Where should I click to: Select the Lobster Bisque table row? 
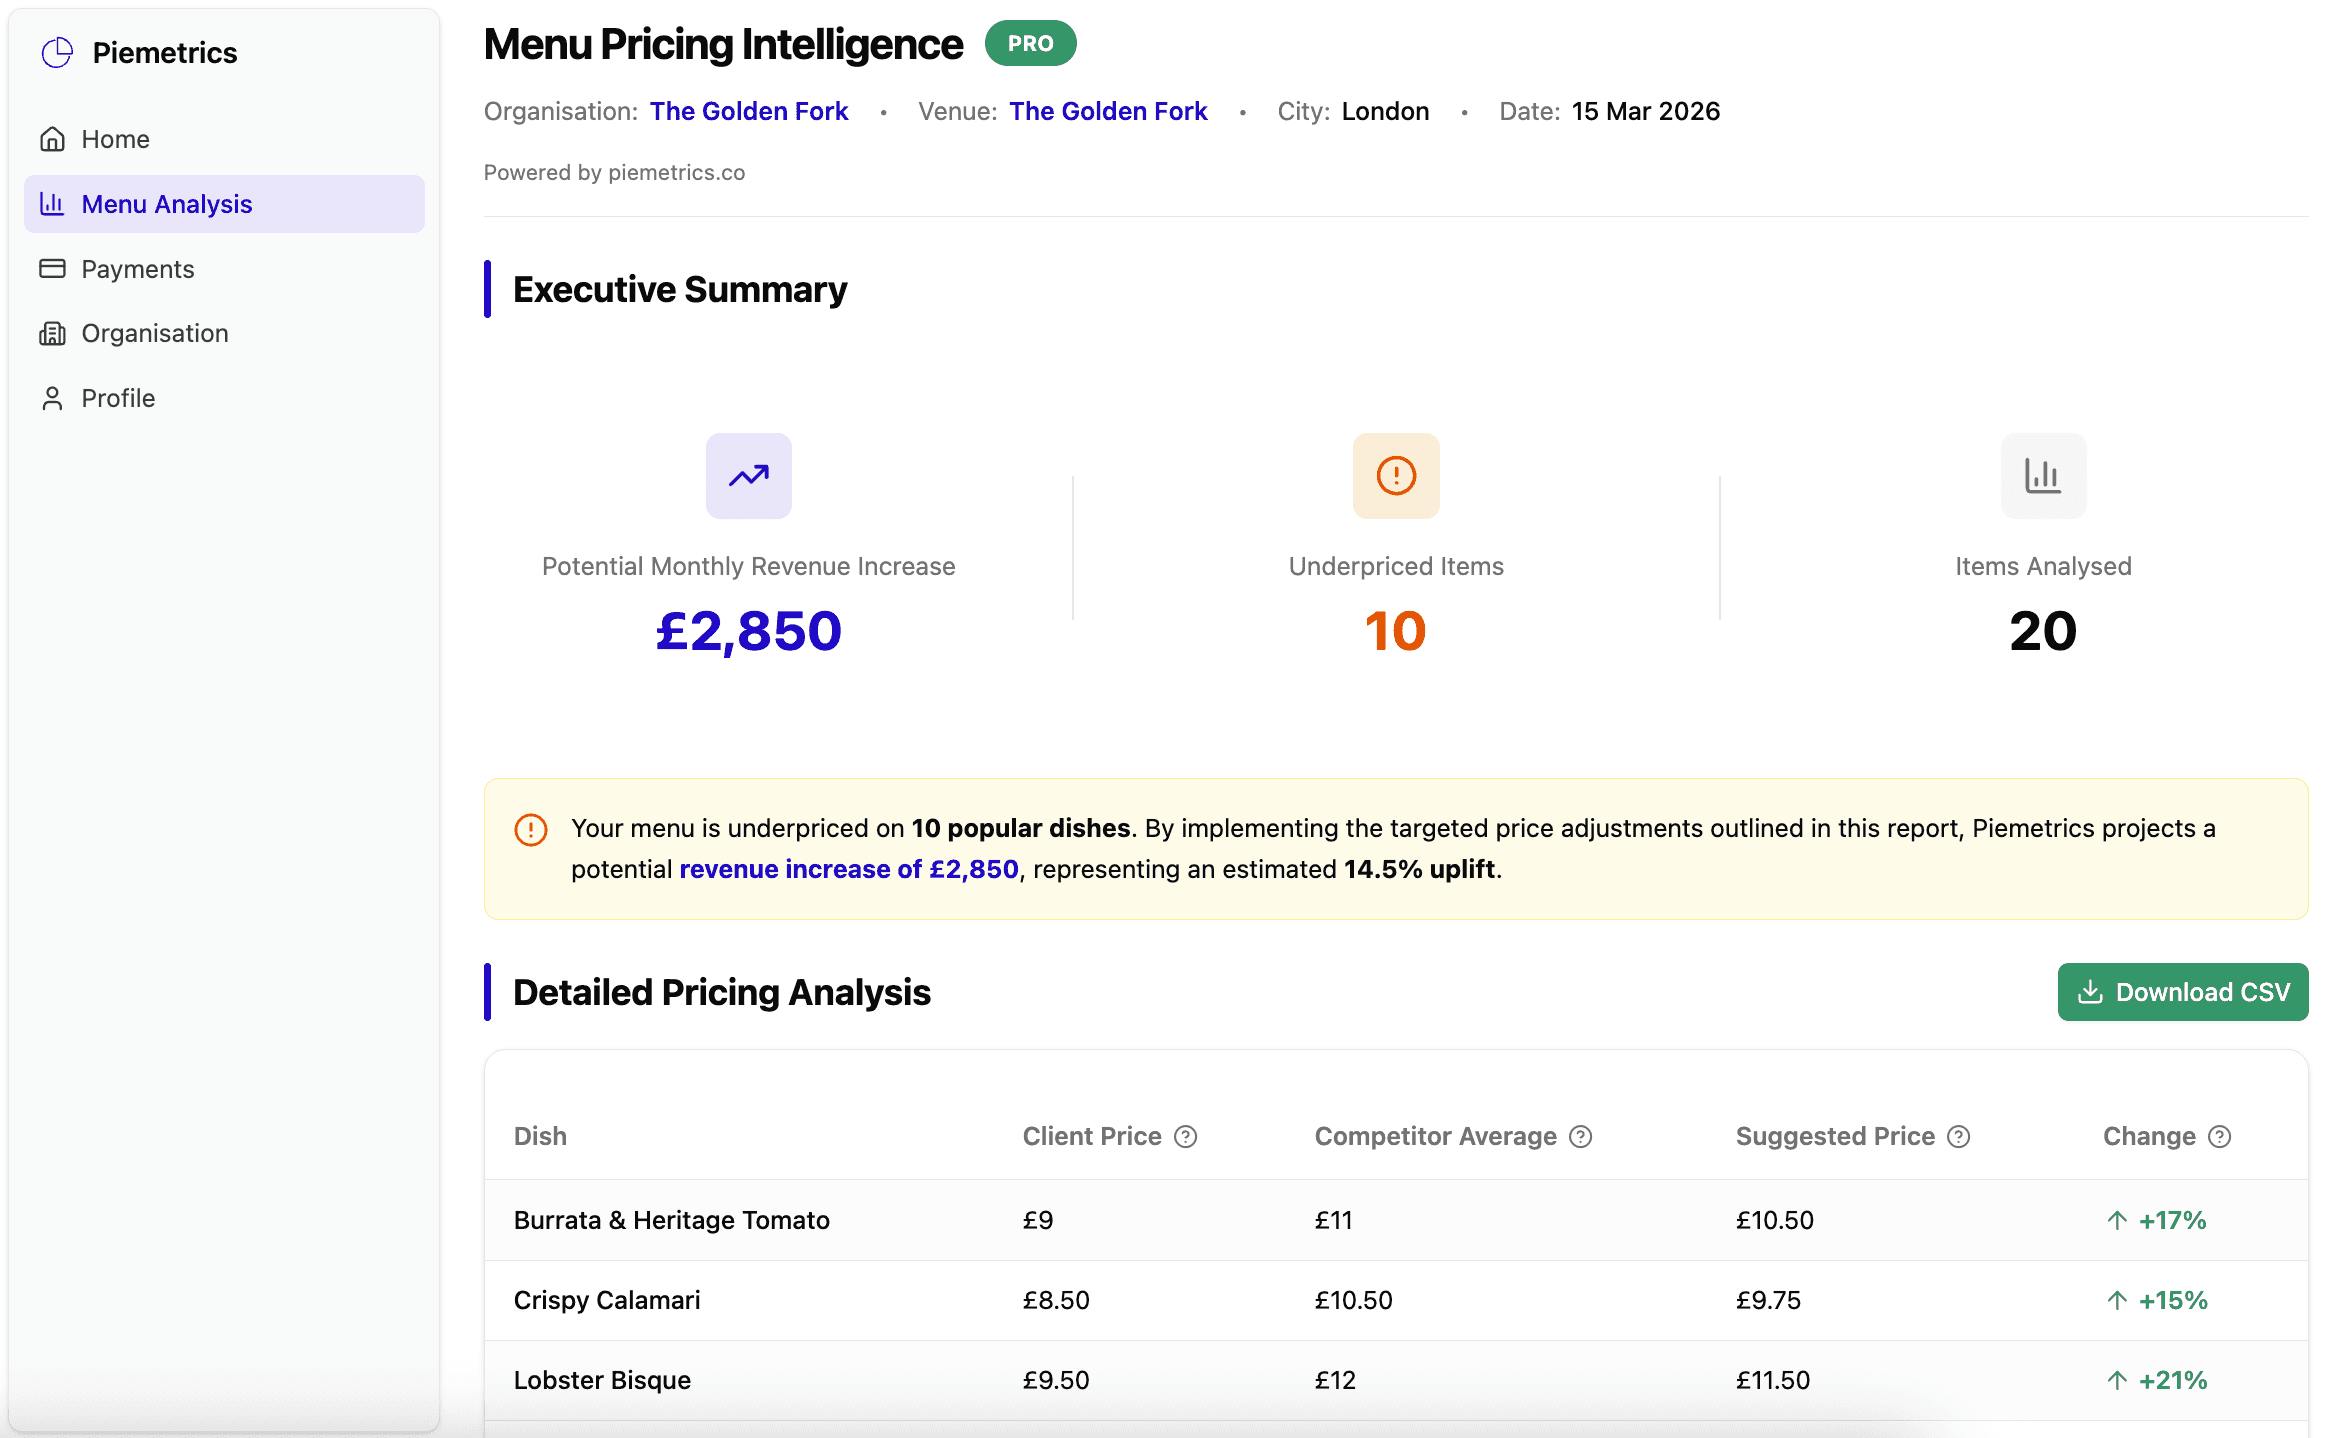click(602, 1380)
